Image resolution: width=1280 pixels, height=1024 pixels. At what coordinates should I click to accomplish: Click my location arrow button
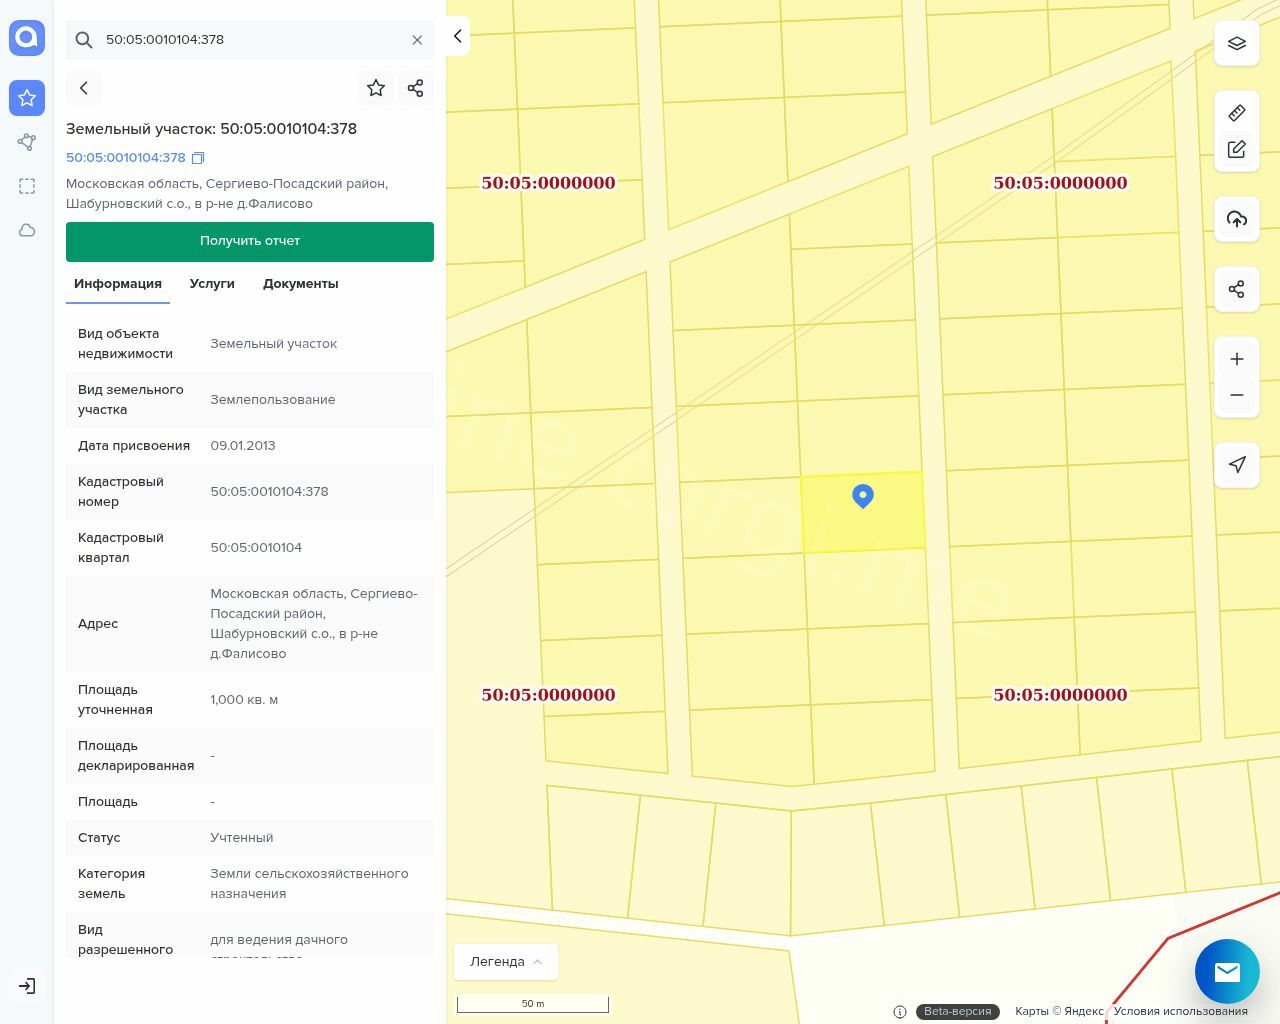pyautogui.click(x=1236, y=464)
